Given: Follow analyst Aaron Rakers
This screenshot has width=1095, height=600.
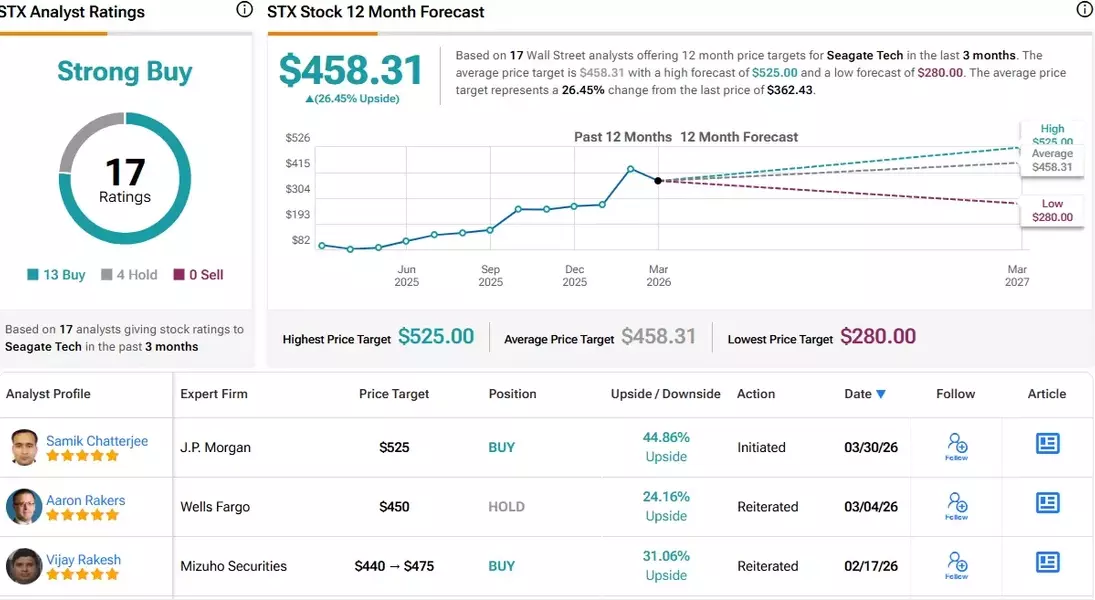Looking at the screenshot, I should pyautogui.click(x=956, y=505).
